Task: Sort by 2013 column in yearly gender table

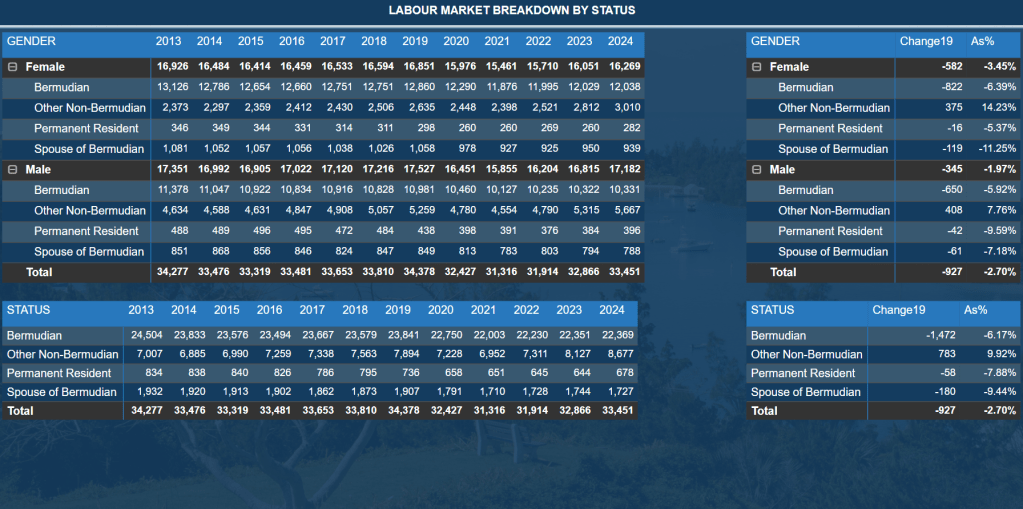Action: (x=168, y=42)
